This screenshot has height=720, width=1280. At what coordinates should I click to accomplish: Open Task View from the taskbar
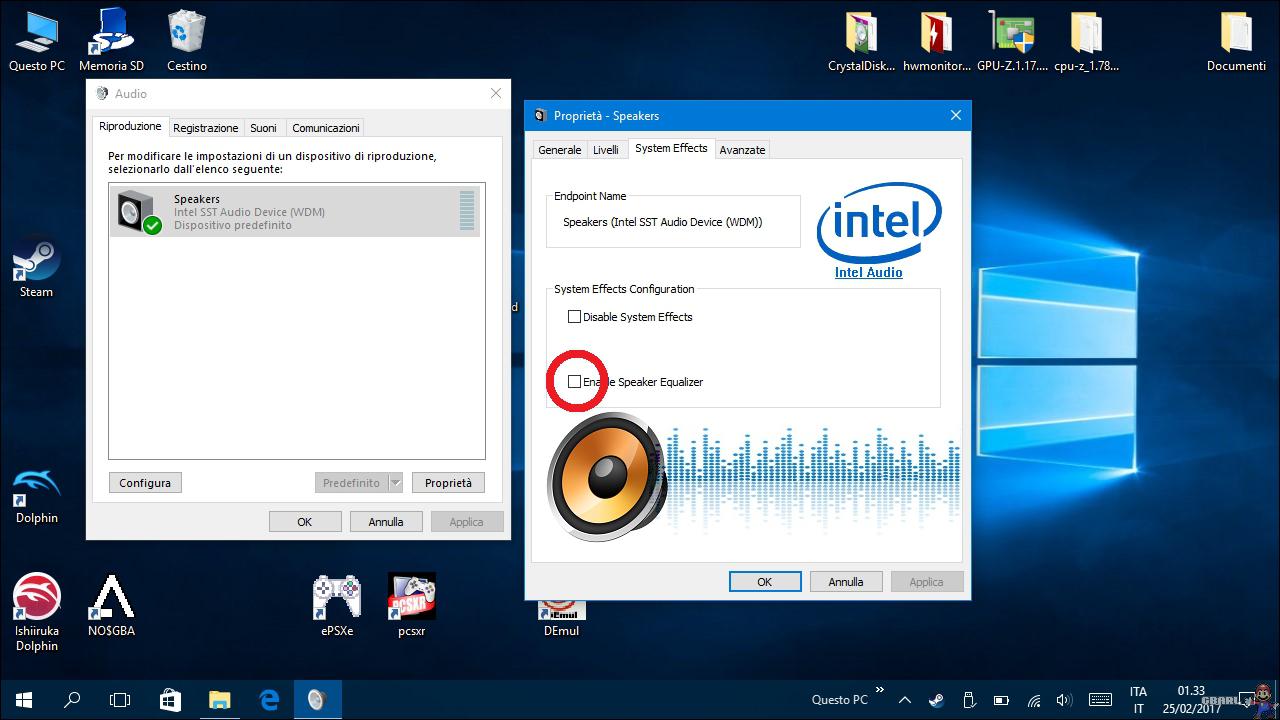(x=120, y=700)
